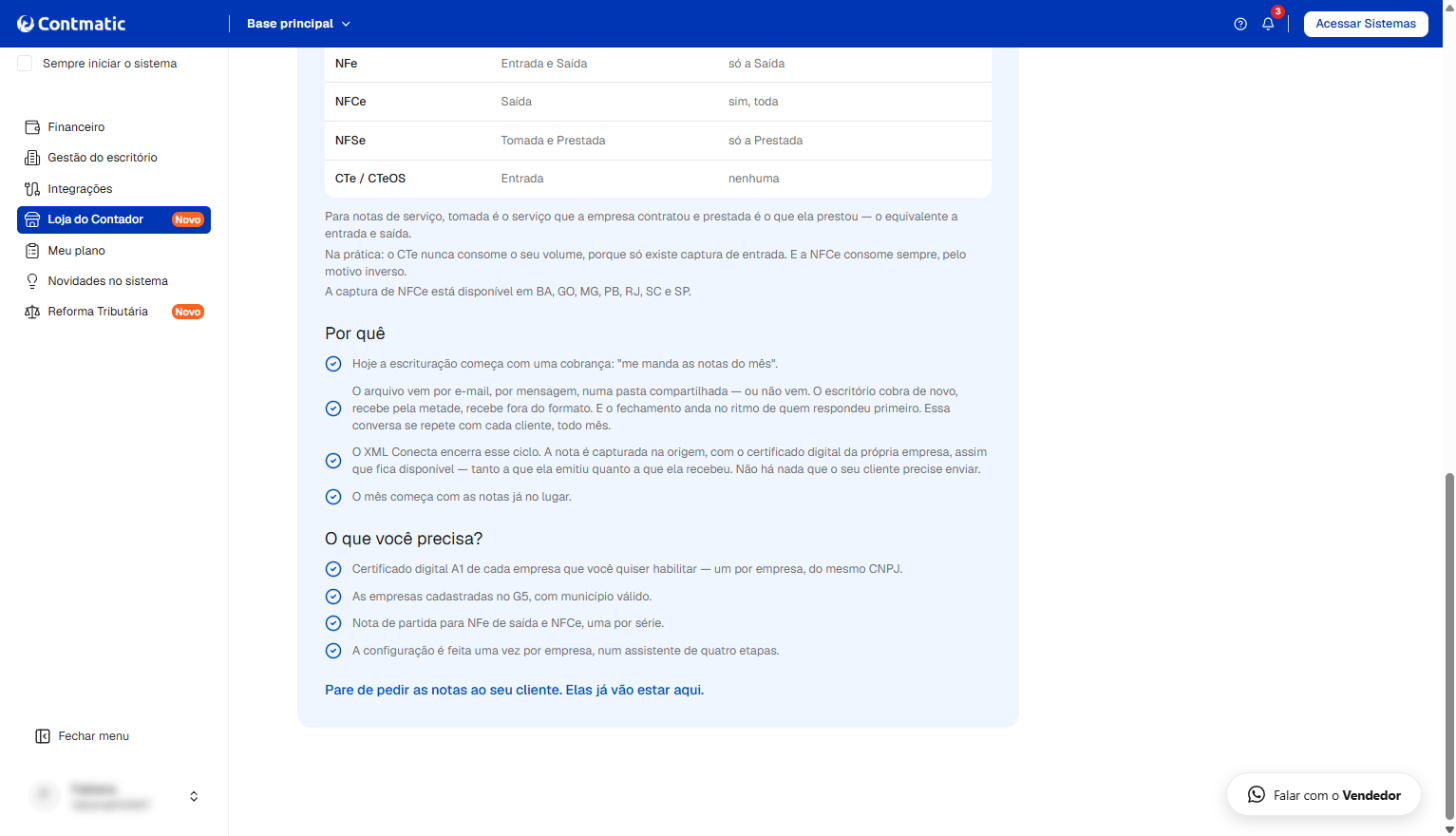This screenshot has width=1456, height=836.
Task: Click 'O mês começa com as notas' line
Action: click(462, 497)
